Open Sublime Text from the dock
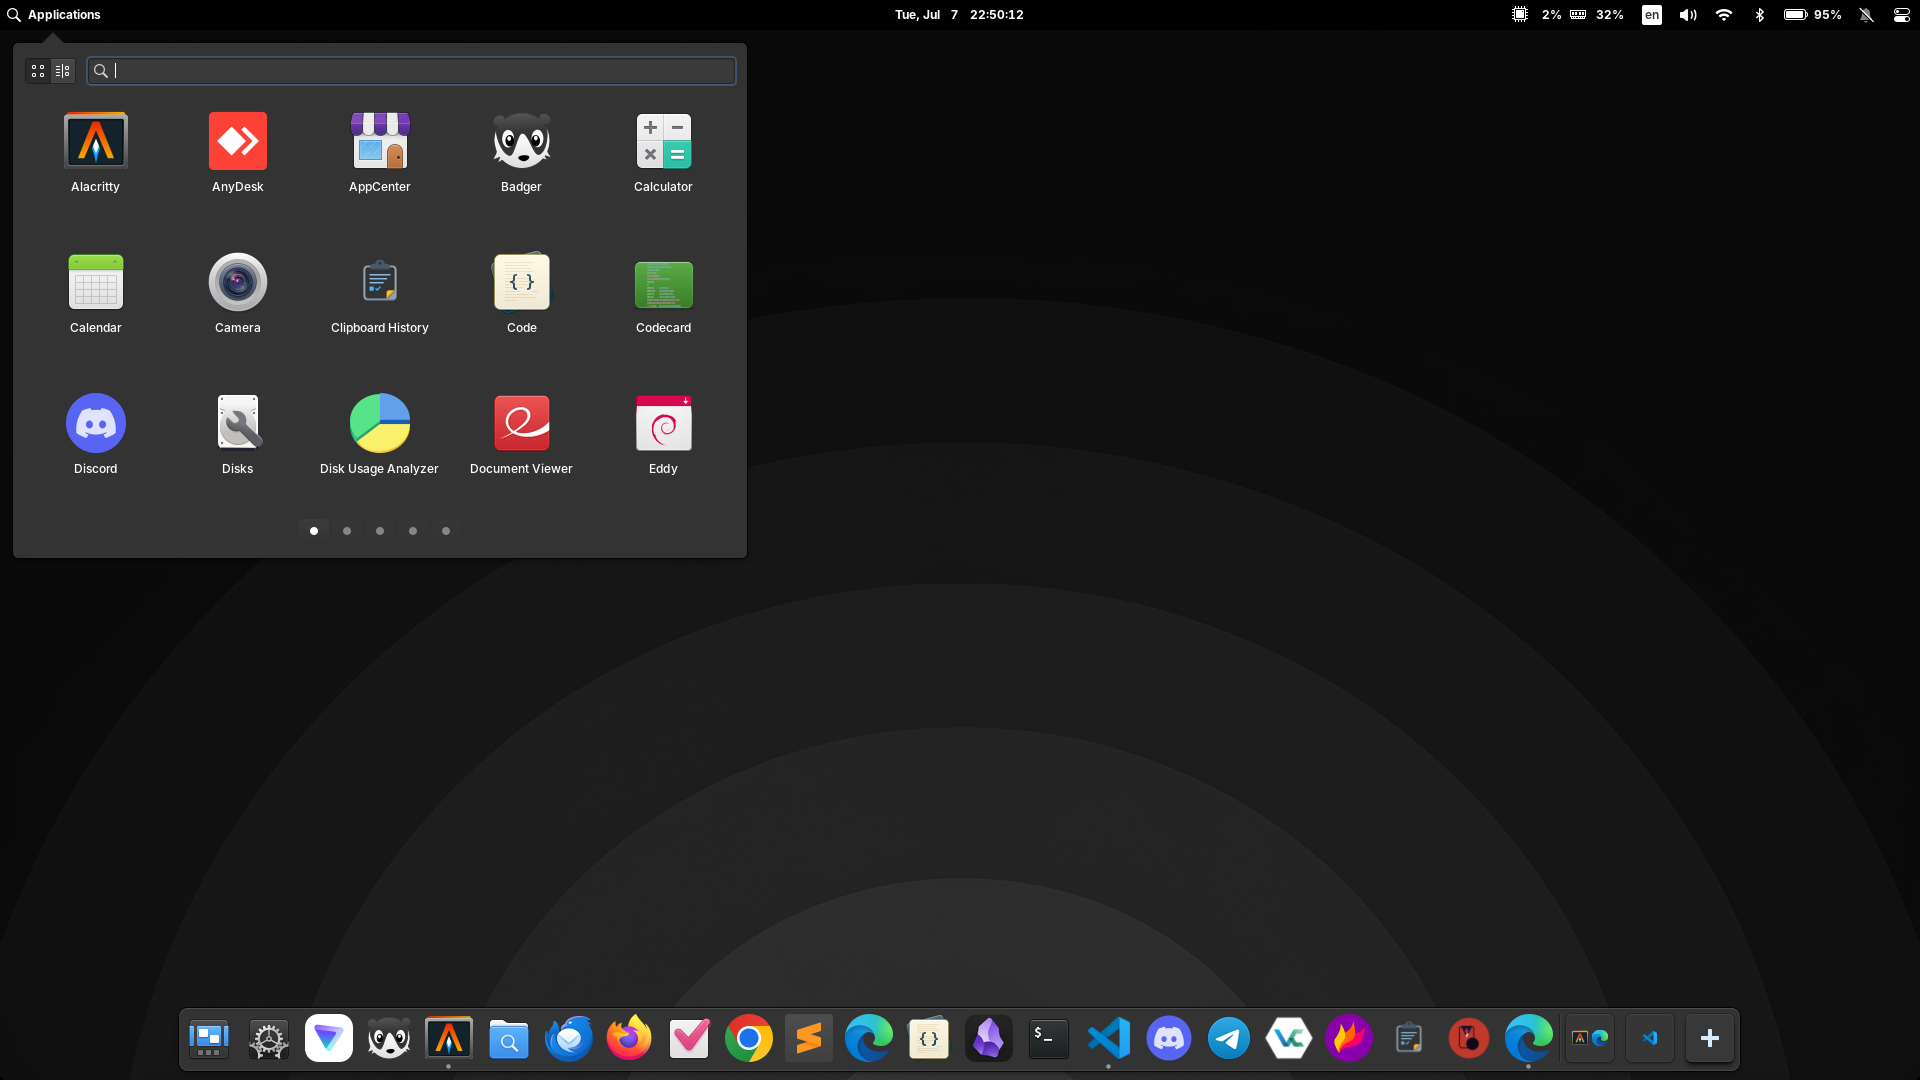1920x1080 pixels. [x=809, y=1039]
